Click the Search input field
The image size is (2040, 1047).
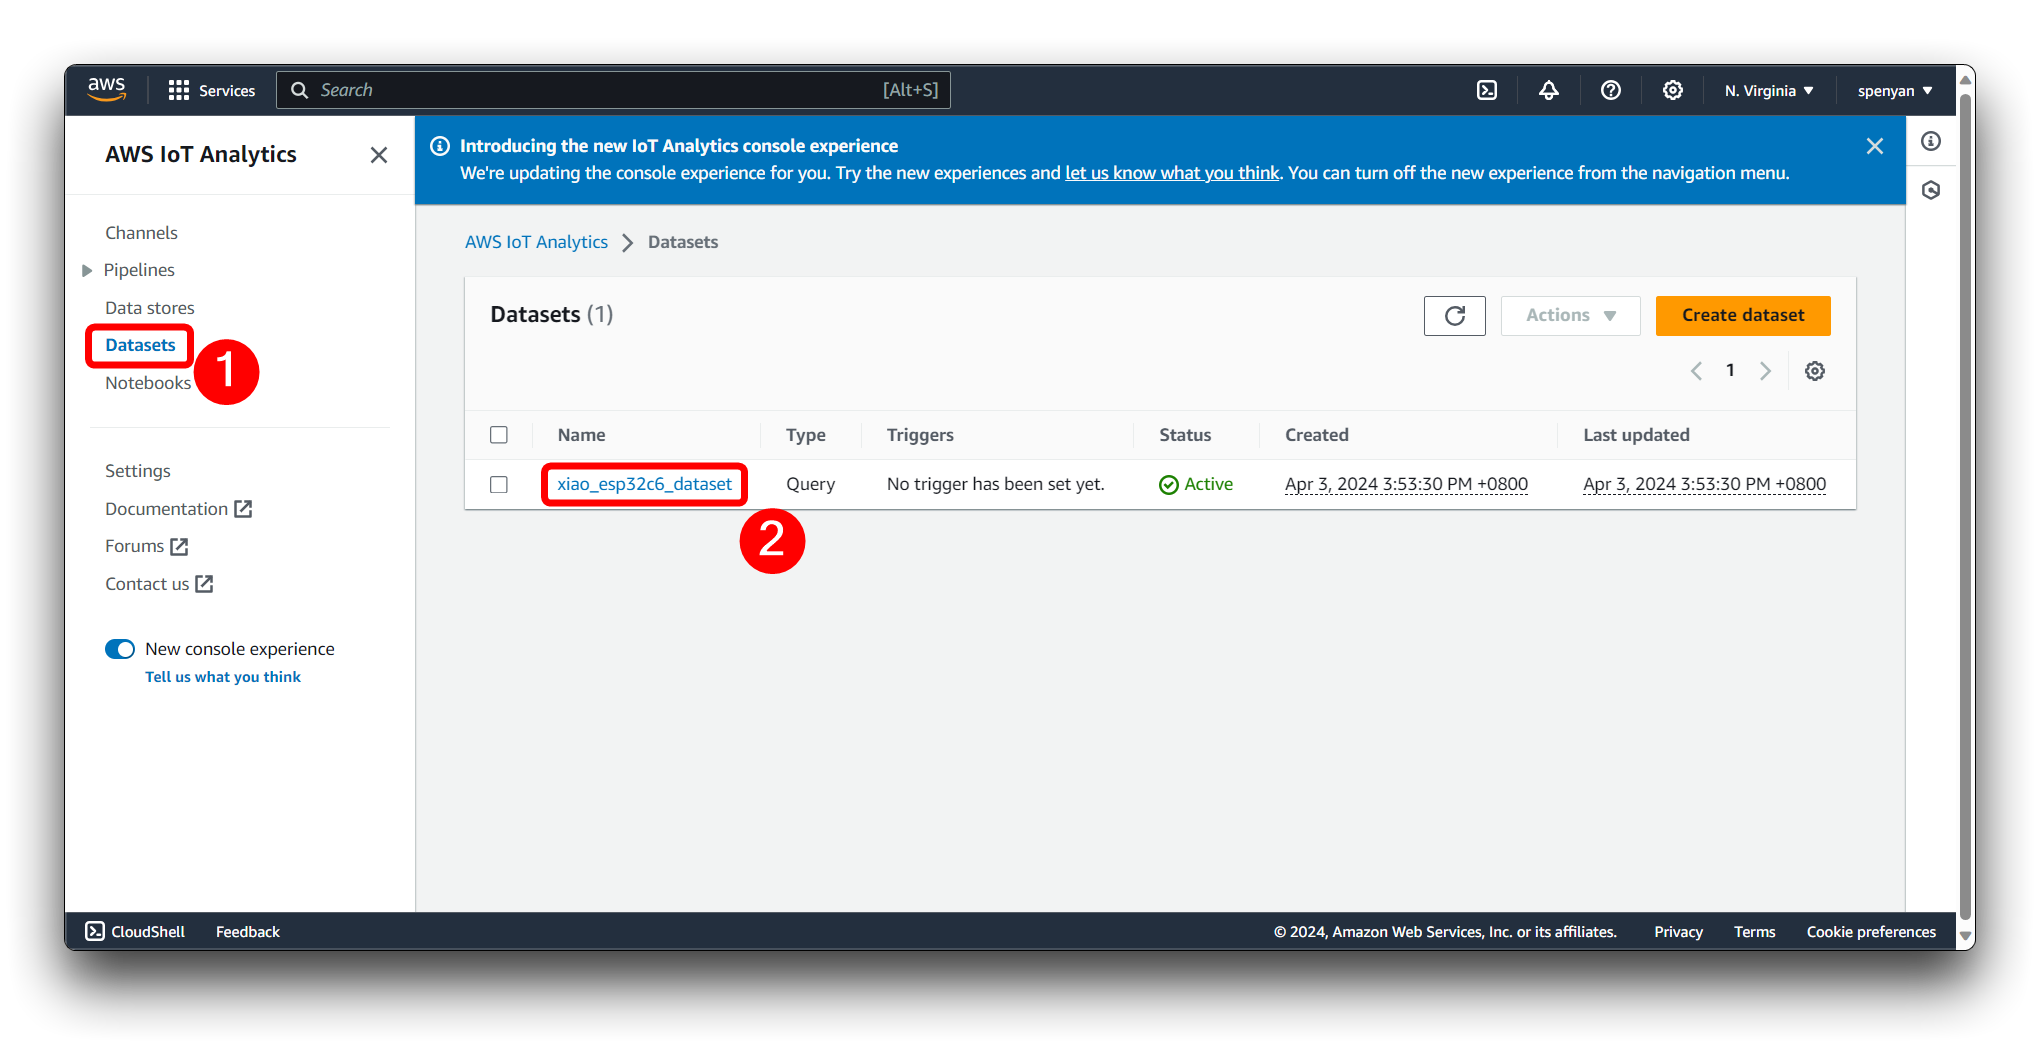coord(613,90)
